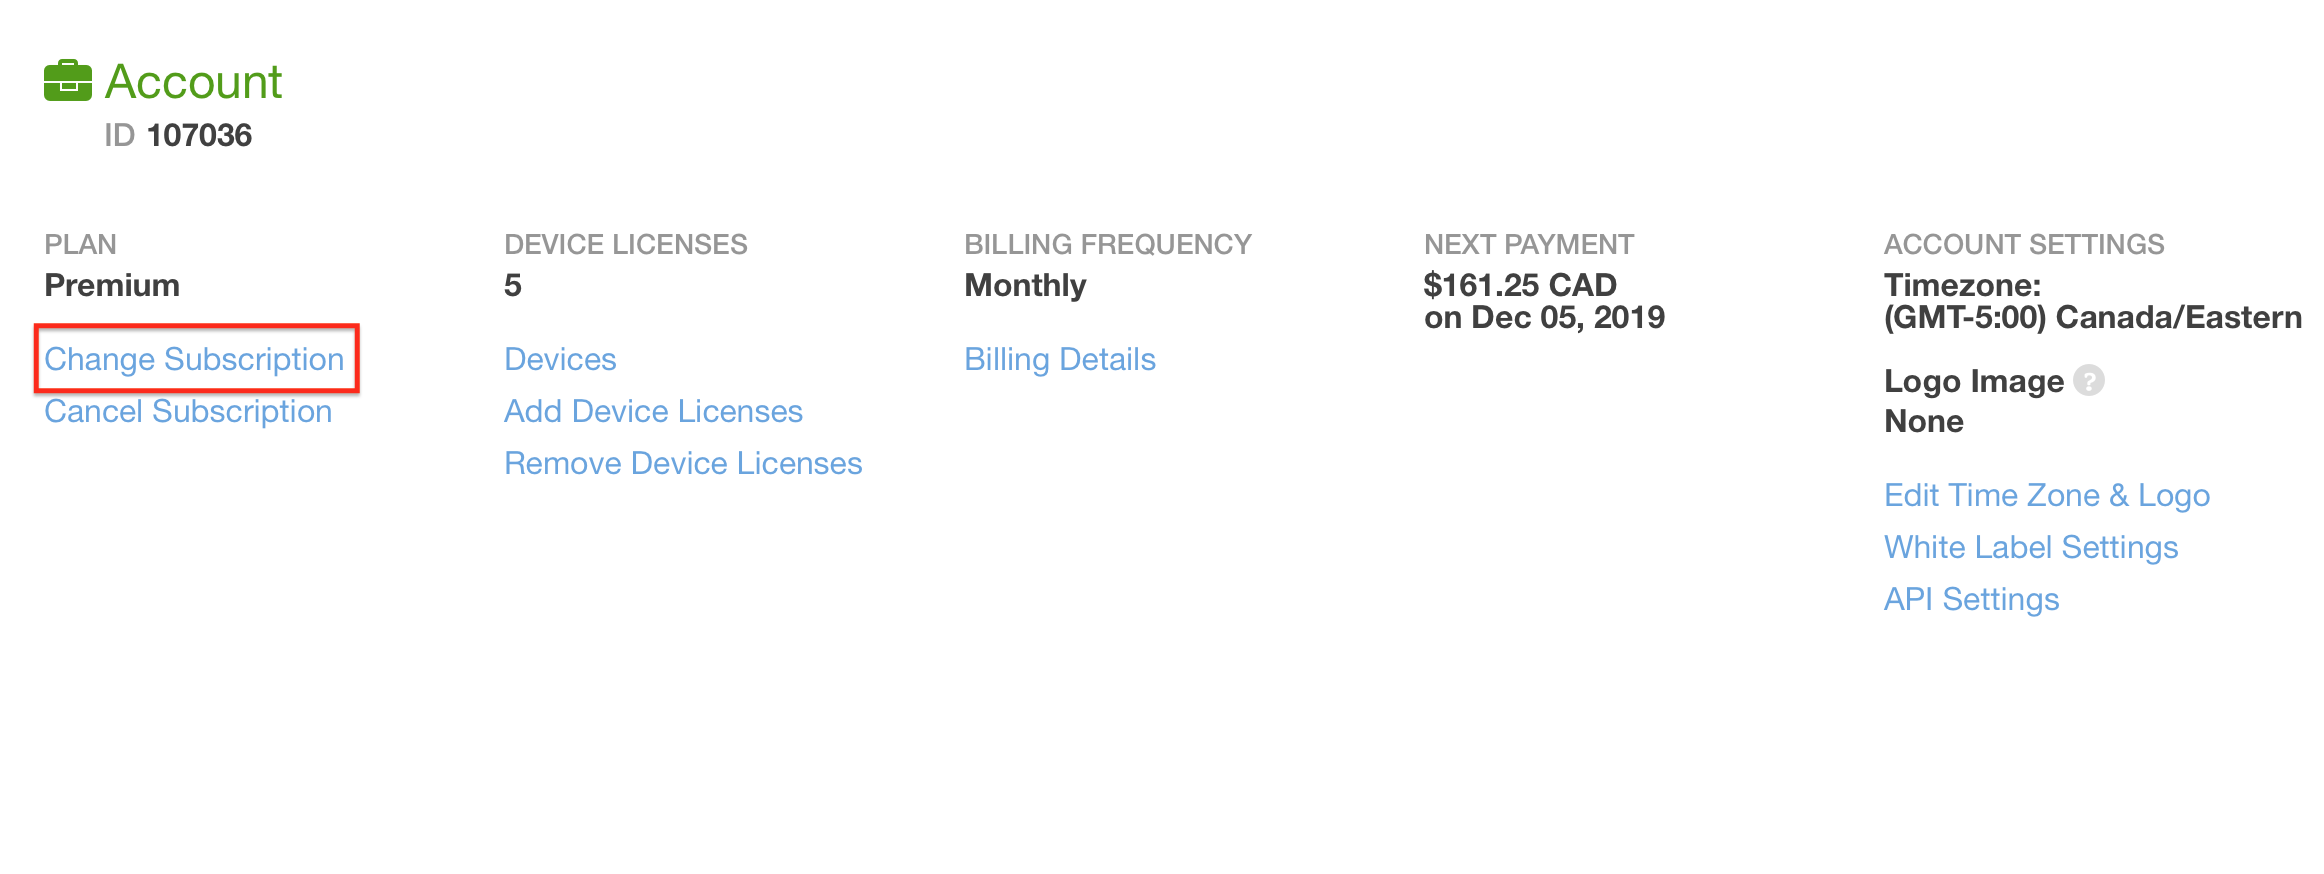Viewport: 2324px width, 874px height.
Task: Click the green Account briefcase icon
Action: (68, 81)
